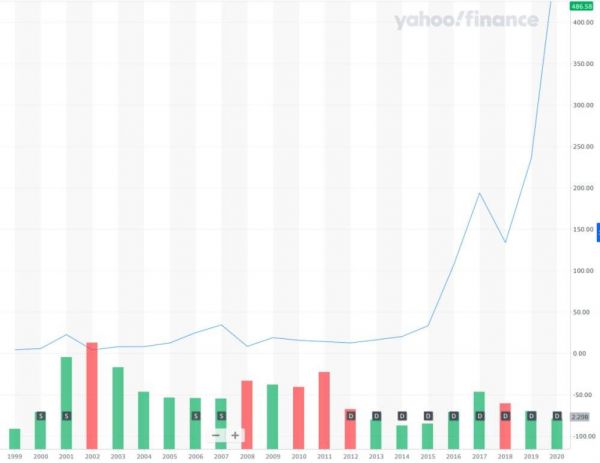Click the blue tab on right edge
Image resolution: width=600 pixels, height=463 pixels.
point(597,232)
